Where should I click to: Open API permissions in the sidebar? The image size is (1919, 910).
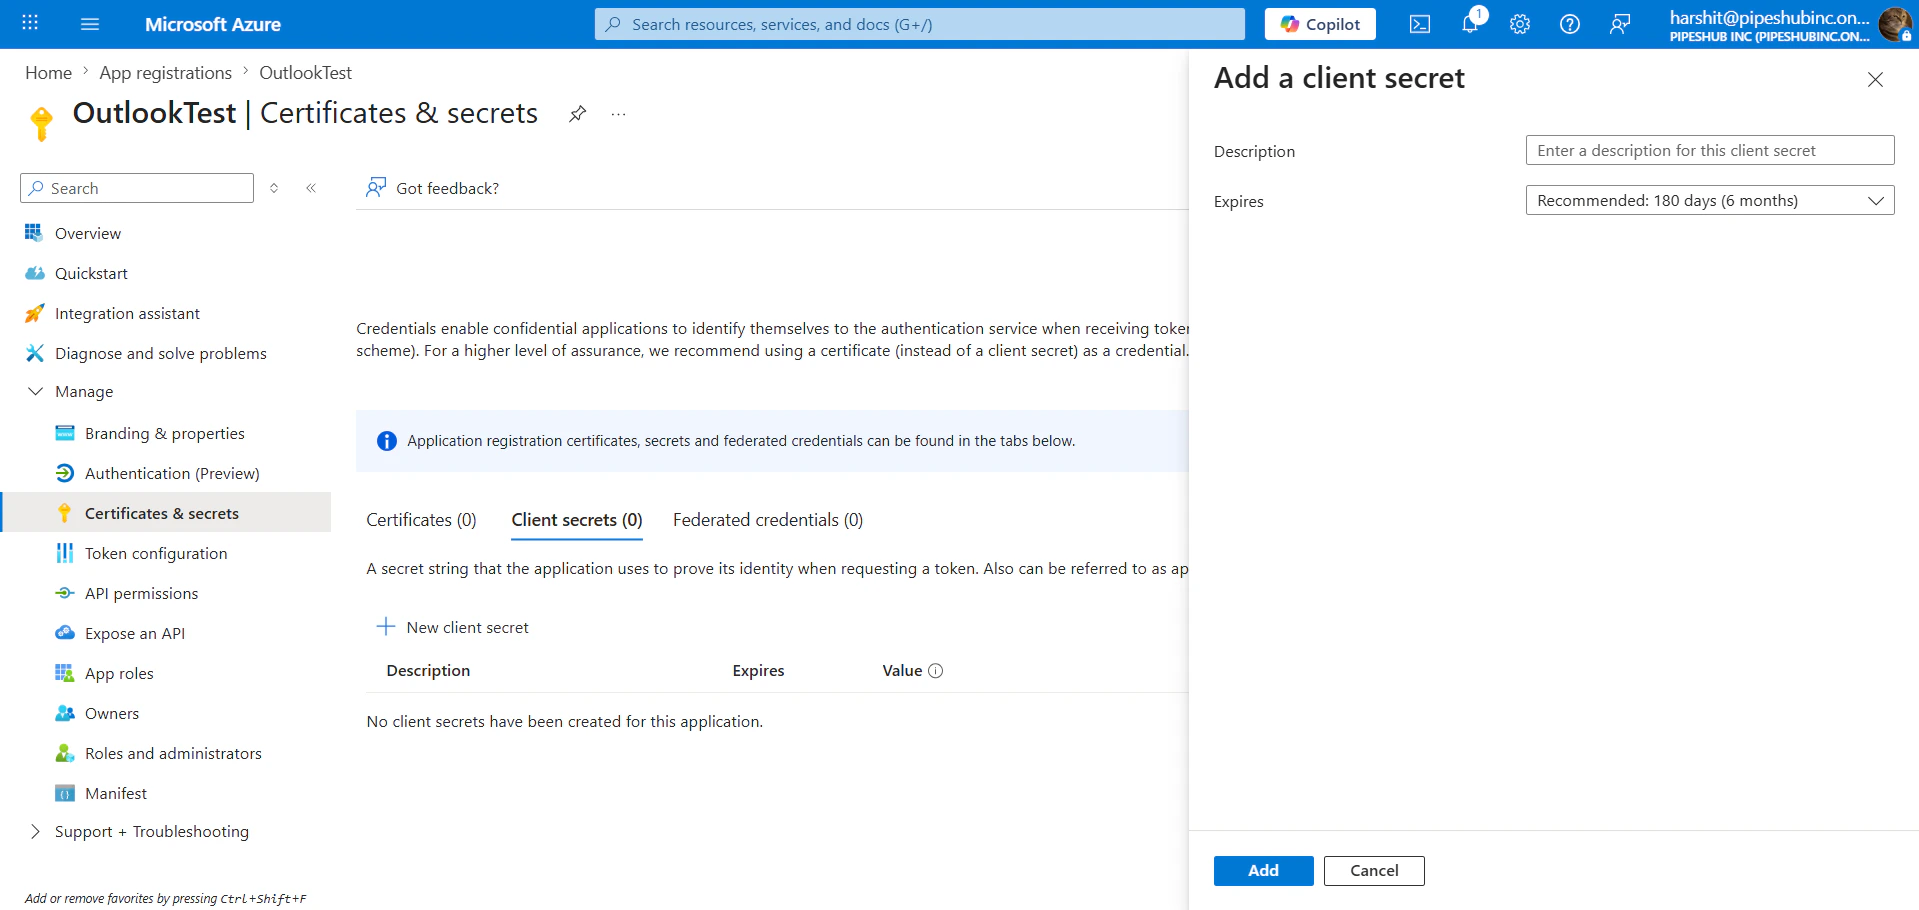coord(141,592)
